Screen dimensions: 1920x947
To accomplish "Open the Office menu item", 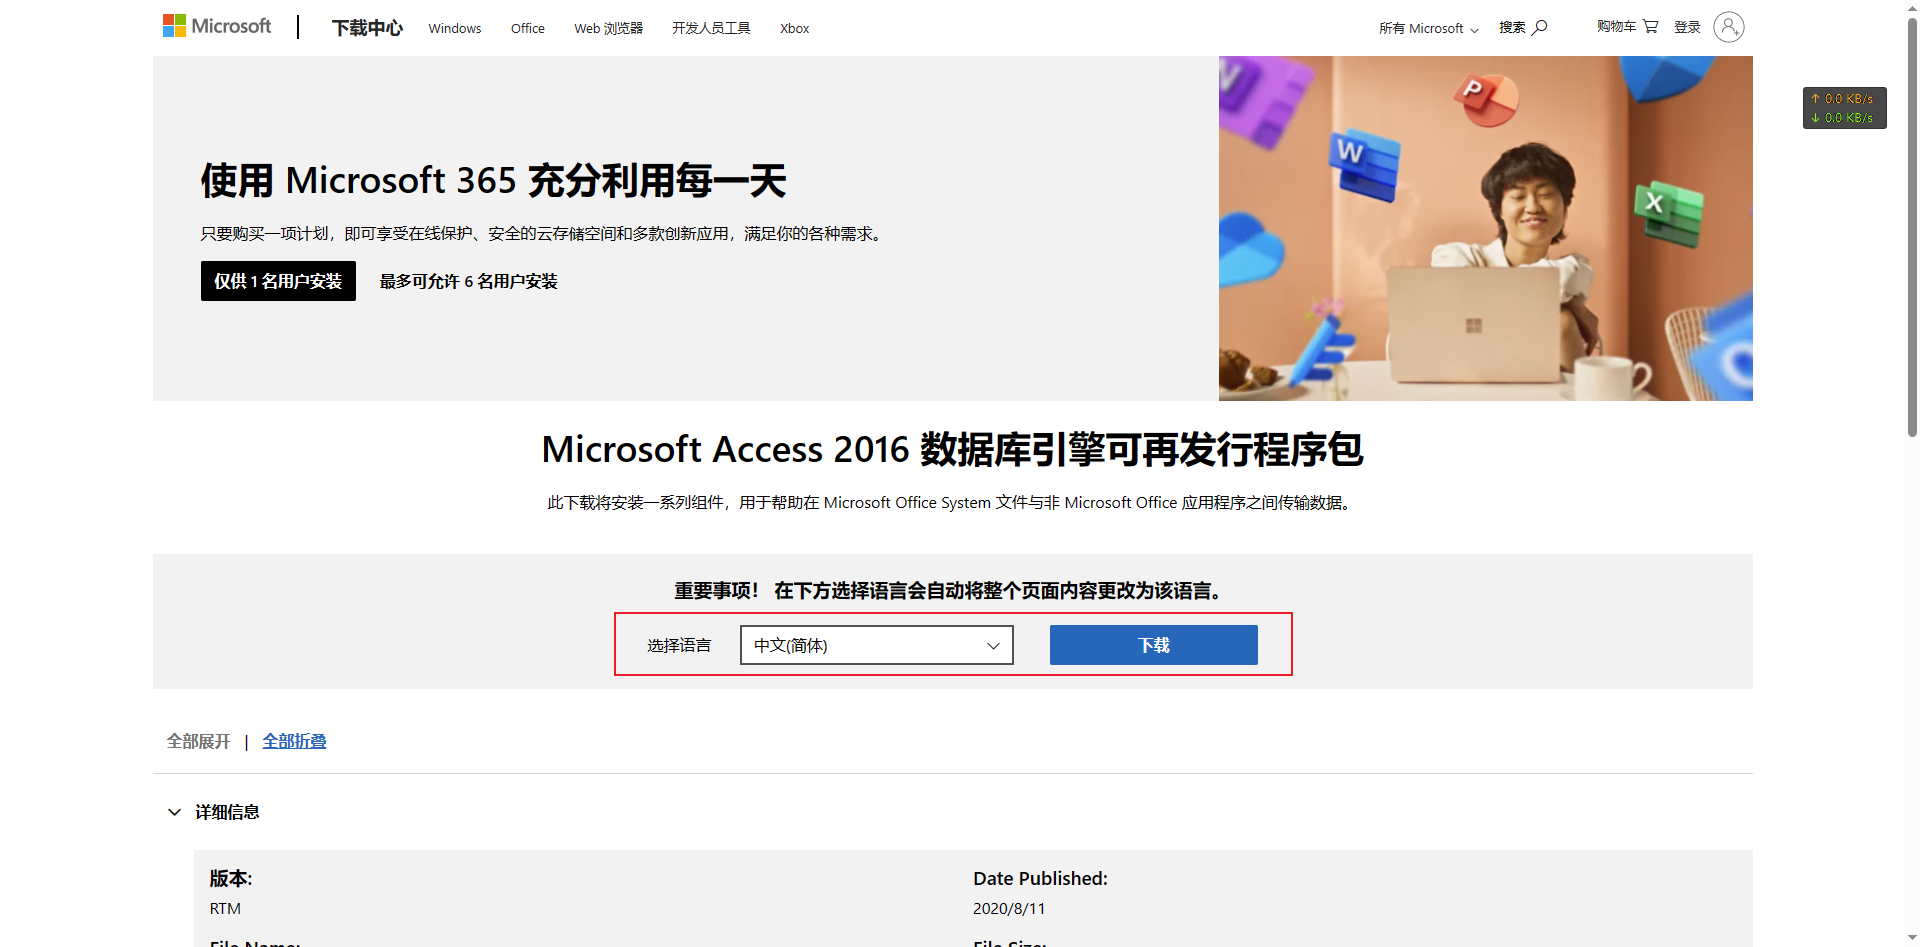I will 527,28.
